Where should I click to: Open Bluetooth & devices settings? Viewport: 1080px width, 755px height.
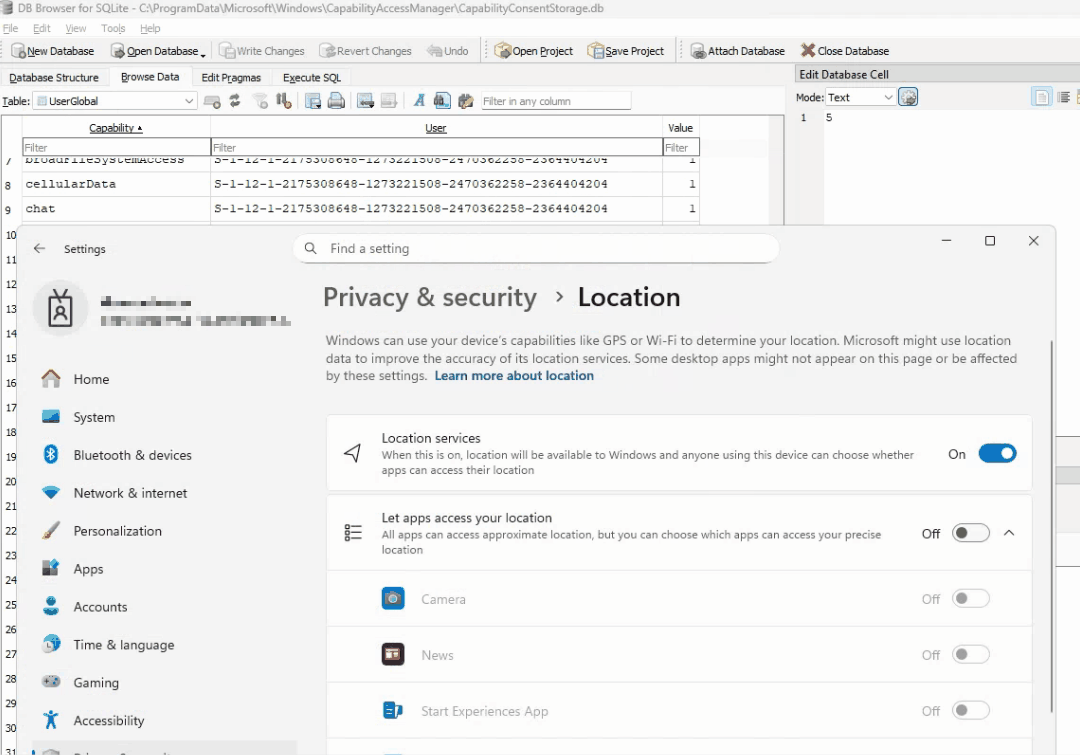click(x=131, y=455)
